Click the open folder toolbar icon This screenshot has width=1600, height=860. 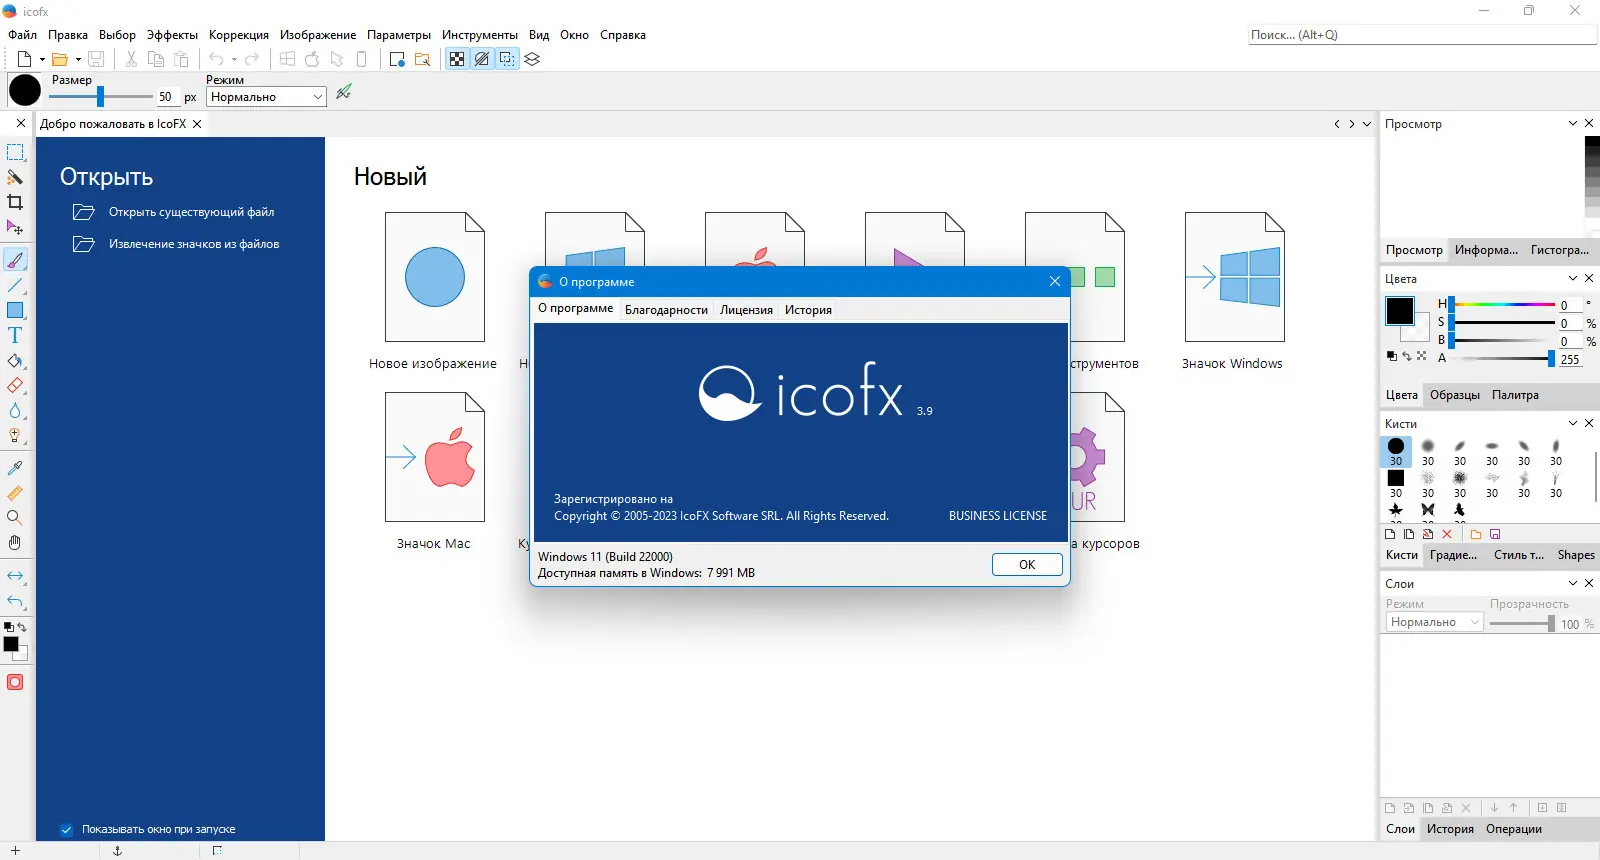tap(60, 59)
